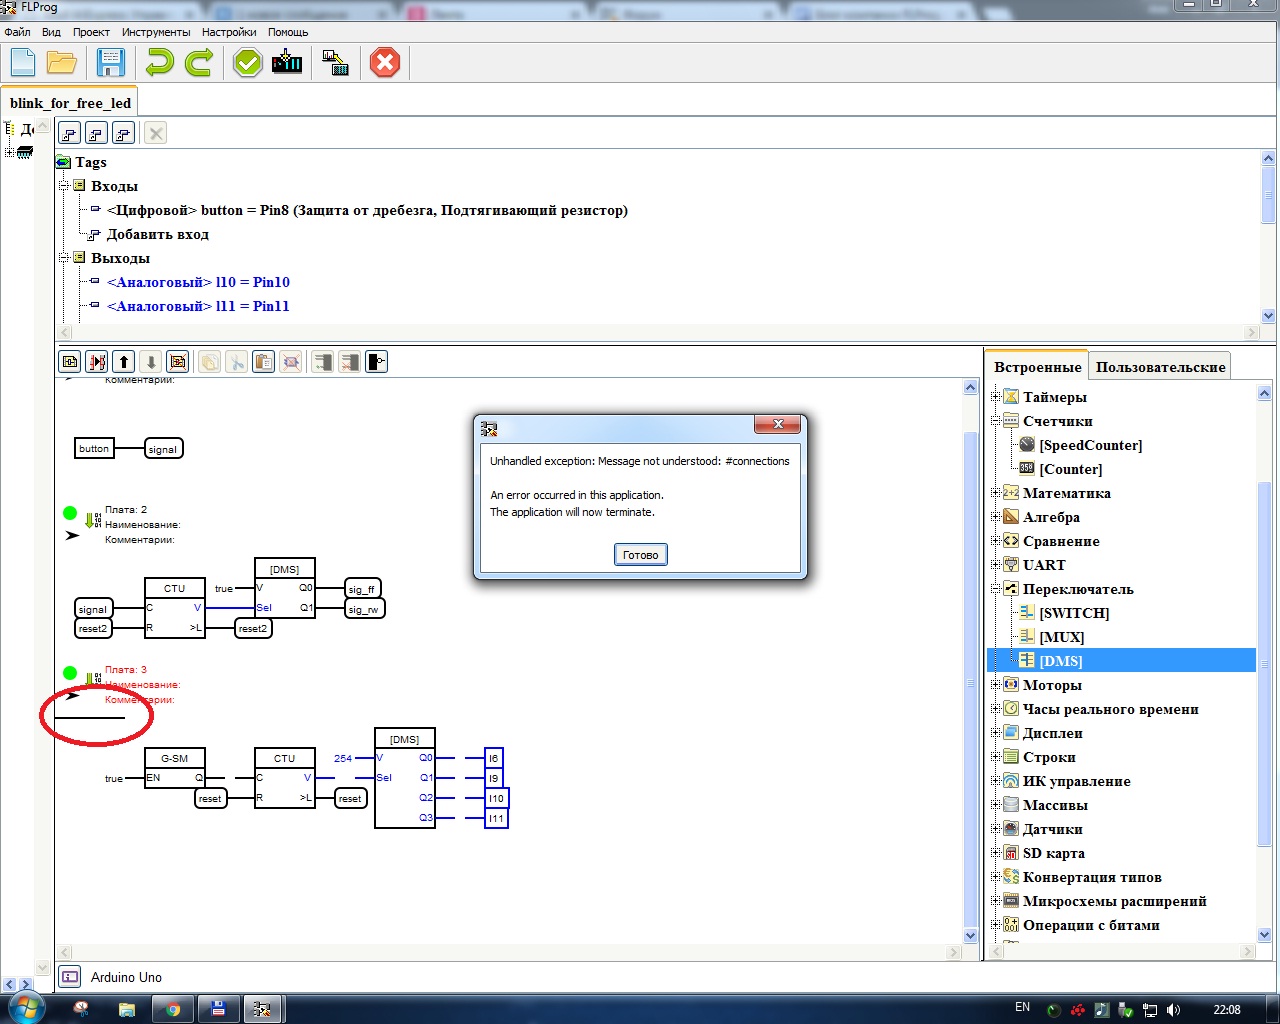Image resolution: width=1280 pixels, height=1024 pixels.
Task: Open the Windows Start menu
Action: tap(26, 1008)
